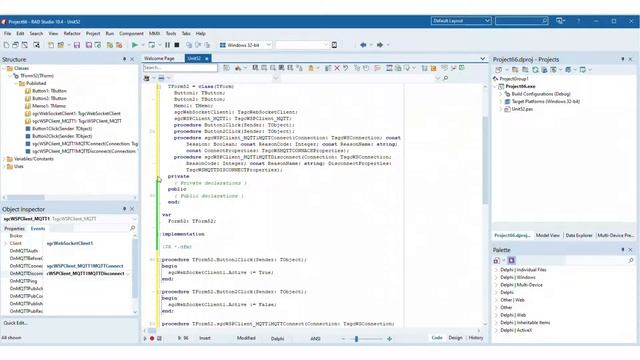Viewport: 640px width, 360px height.
Task: Click the Open project folder icon
Action: point(60,45)
